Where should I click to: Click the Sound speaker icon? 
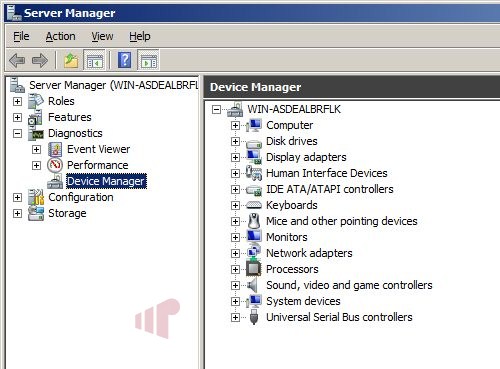[253, 285]
